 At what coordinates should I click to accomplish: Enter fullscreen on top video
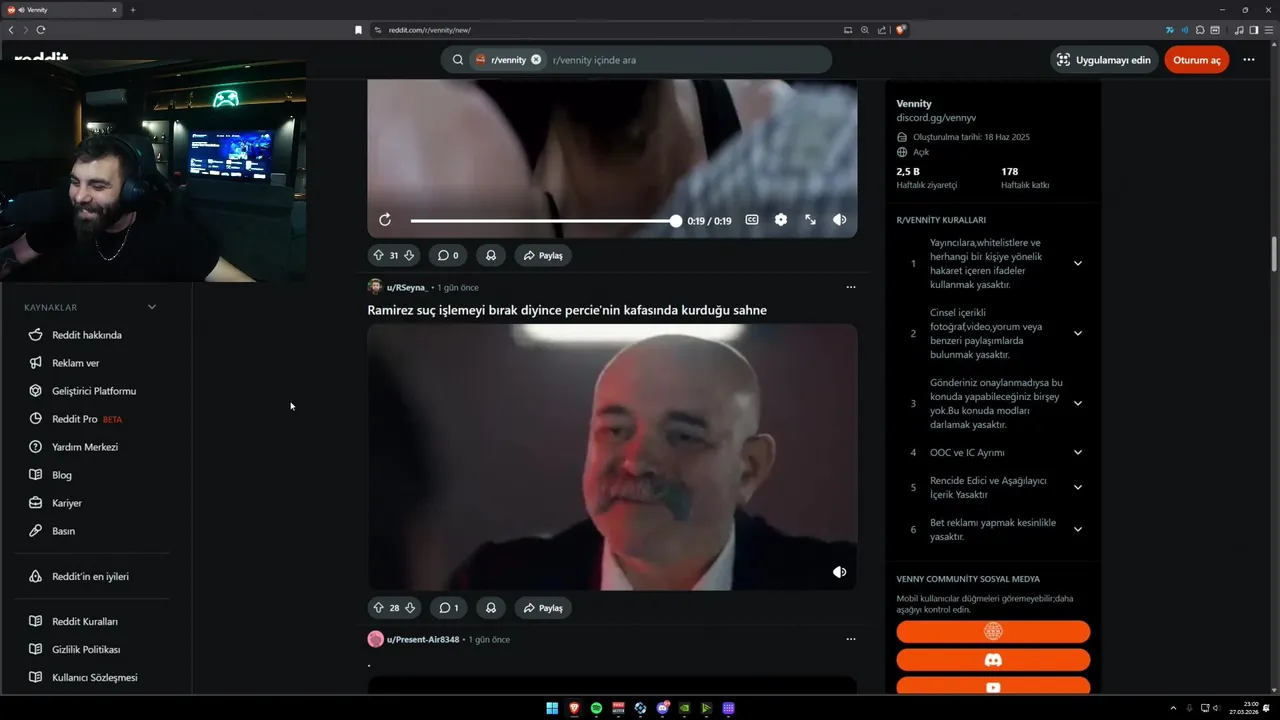click(x=810, y=220)
